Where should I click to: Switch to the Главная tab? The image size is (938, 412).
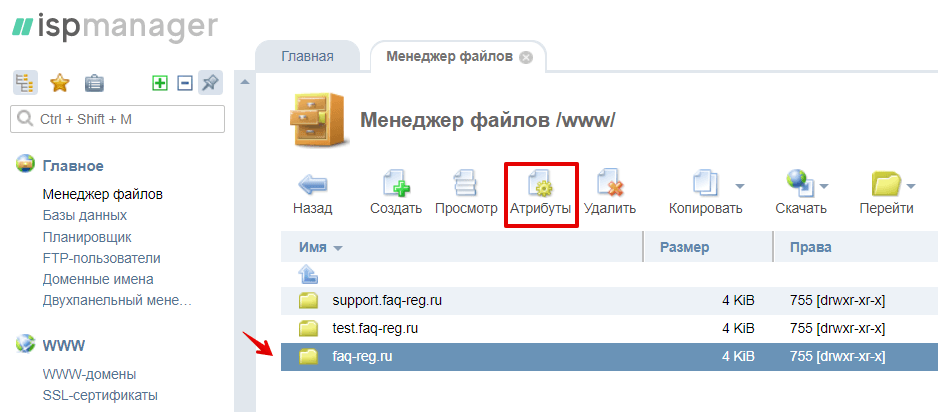click(x=307, y=57)
